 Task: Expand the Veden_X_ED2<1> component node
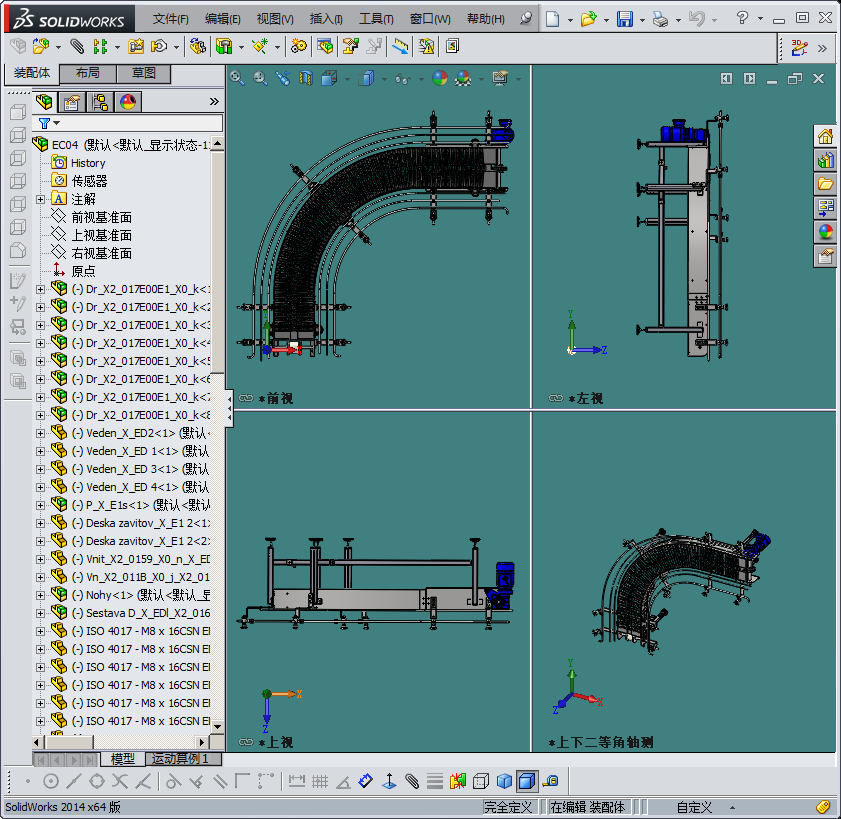[40, 433]
